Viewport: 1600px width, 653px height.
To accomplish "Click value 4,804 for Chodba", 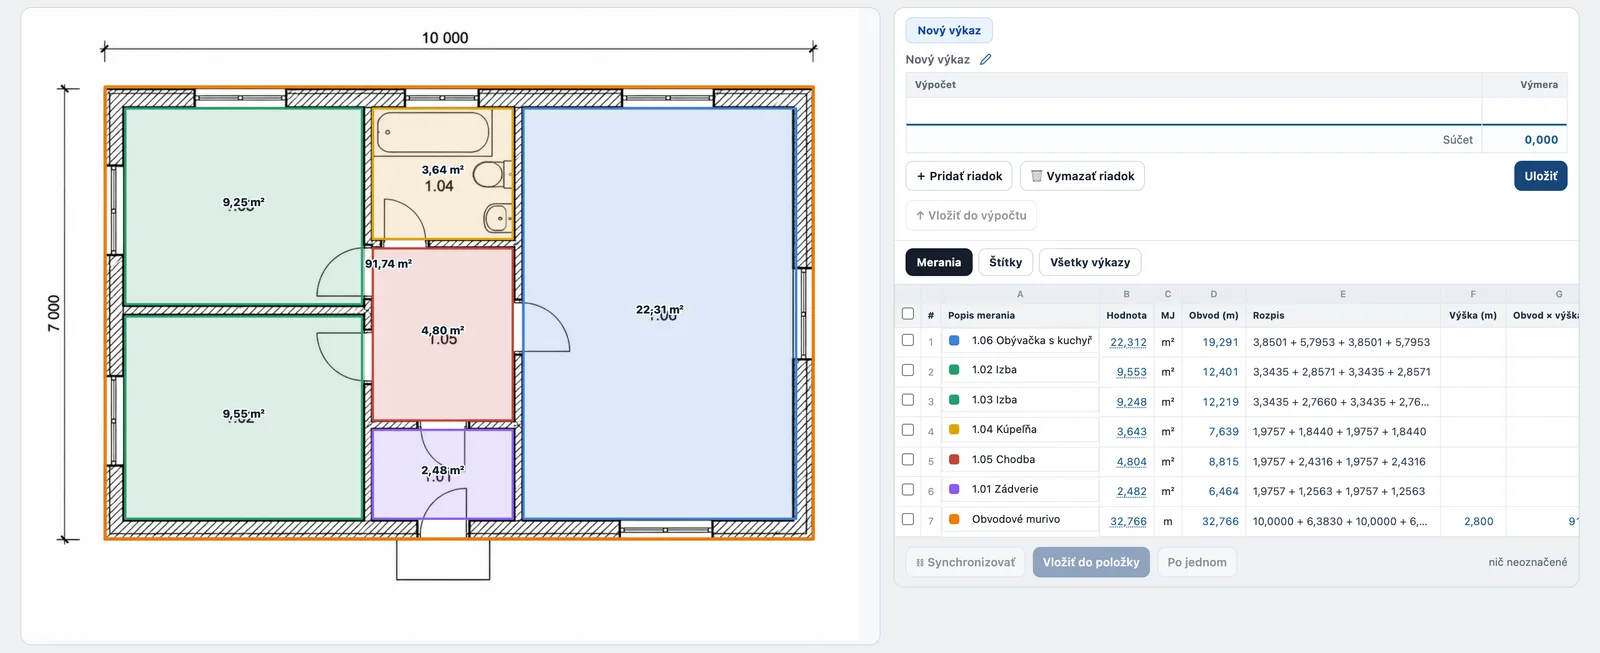I will [x=1131, y=462].
